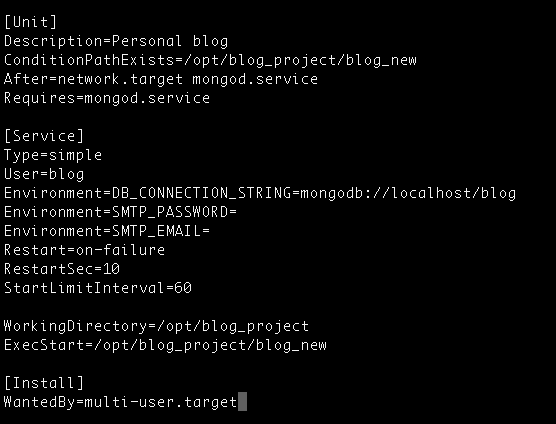Click StartLimitInterval=60 setting
The height and width of the screenshot is (424, 556).
click(98, 288)
